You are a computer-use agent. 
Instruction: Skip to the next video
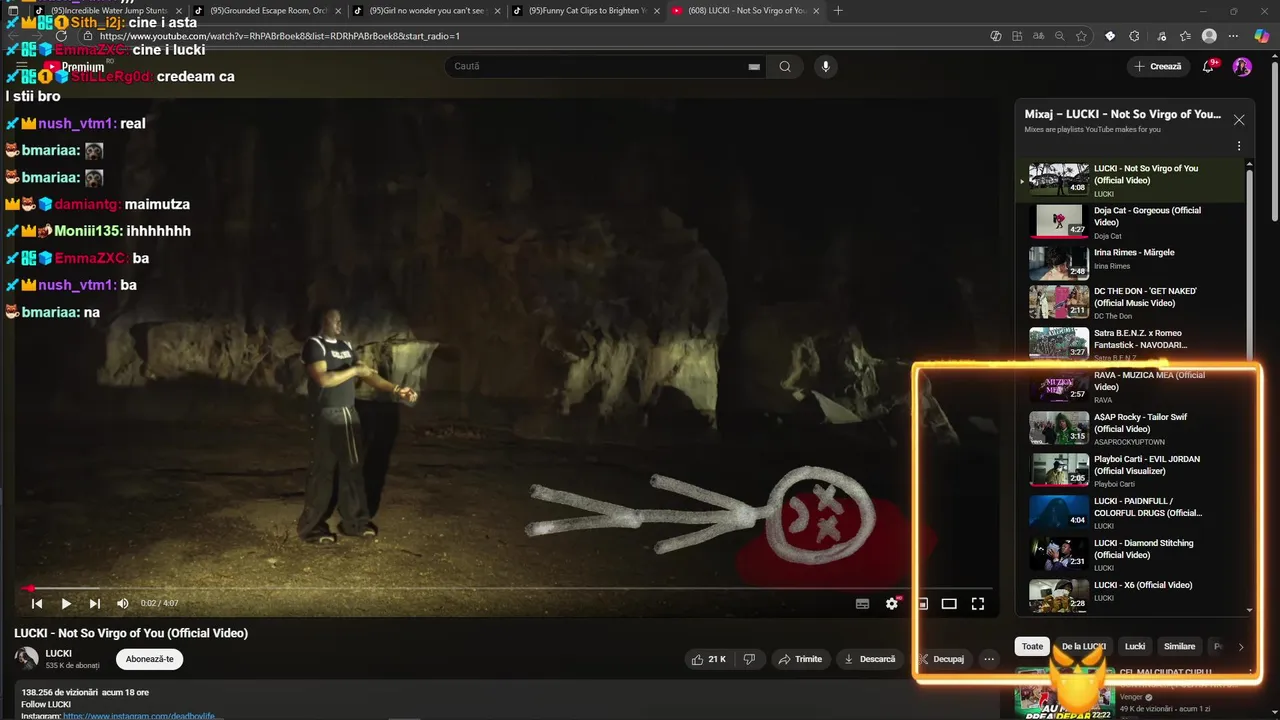95,603
